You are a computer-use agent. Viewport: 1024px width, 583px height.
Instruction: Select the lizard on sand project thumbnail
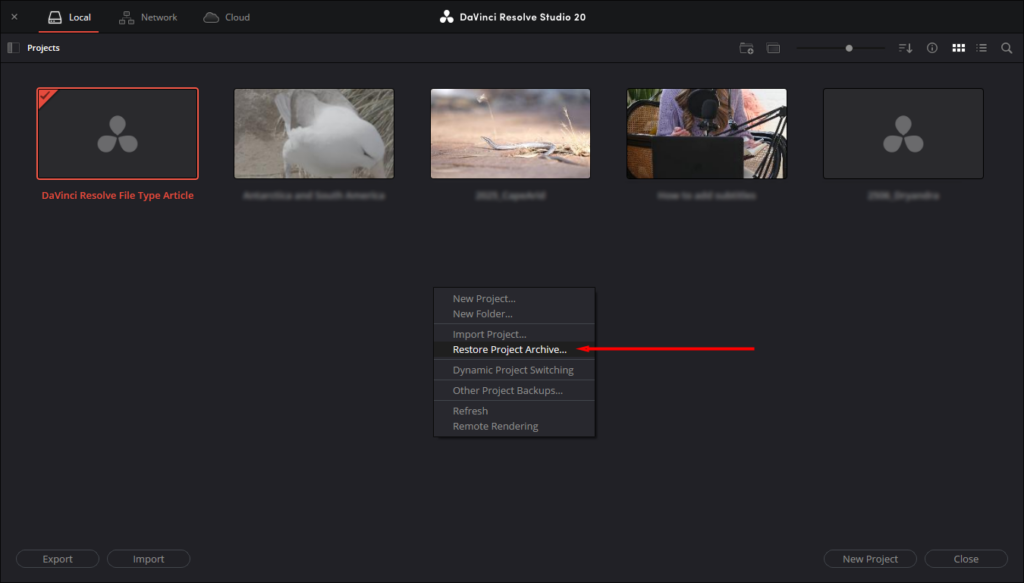click(511, 134)
